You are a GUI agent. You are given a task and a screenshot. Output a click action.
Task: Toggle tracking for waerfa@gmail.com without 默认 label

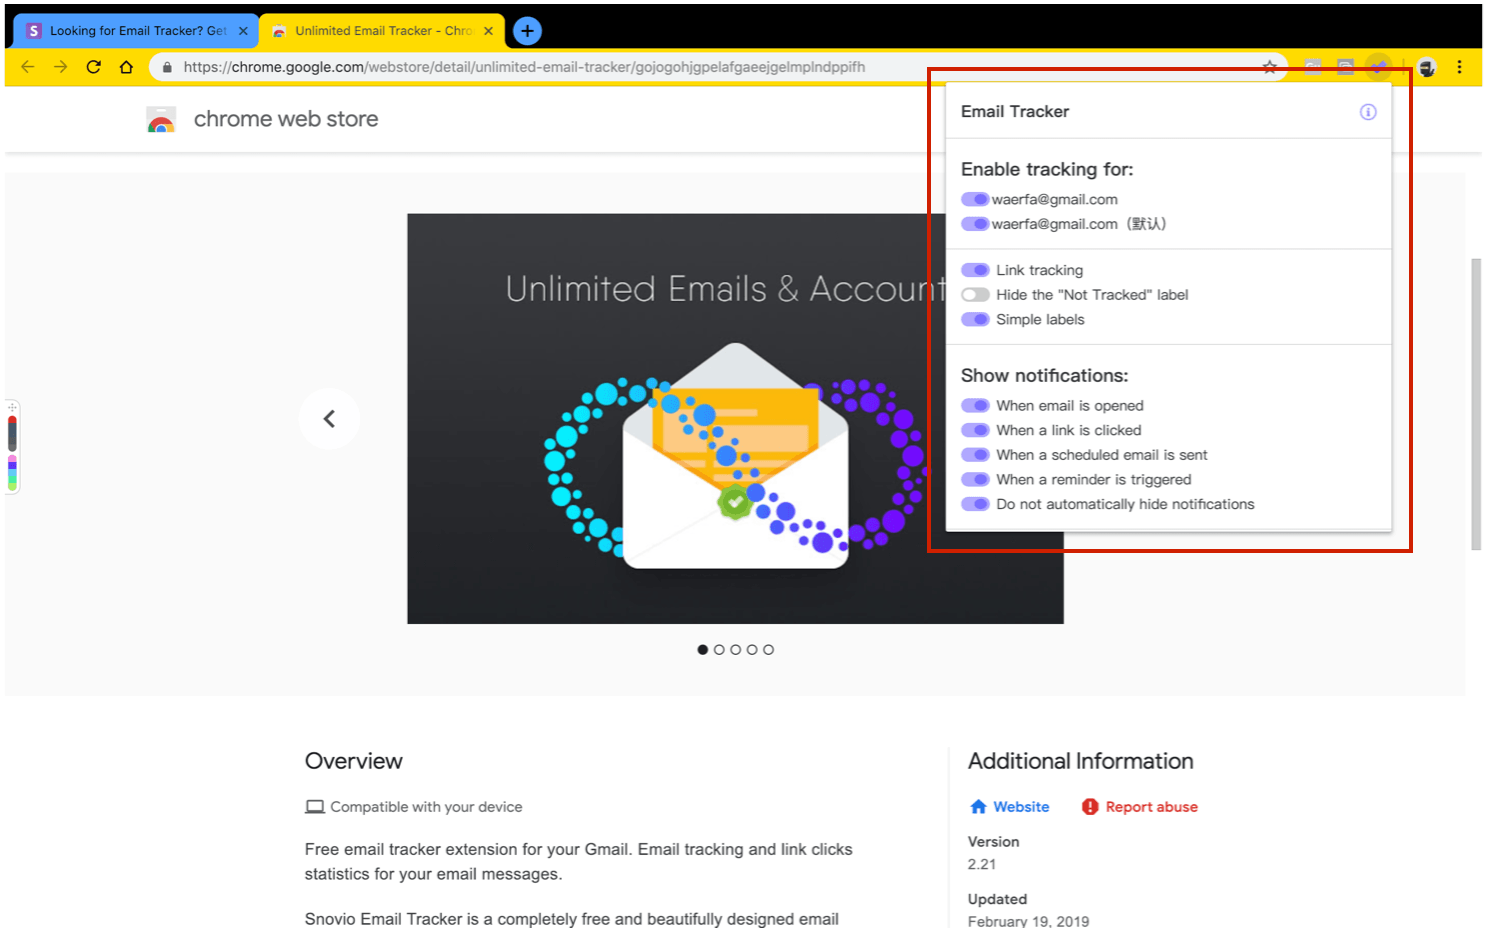pyautogui.click(x=975, y=200)
